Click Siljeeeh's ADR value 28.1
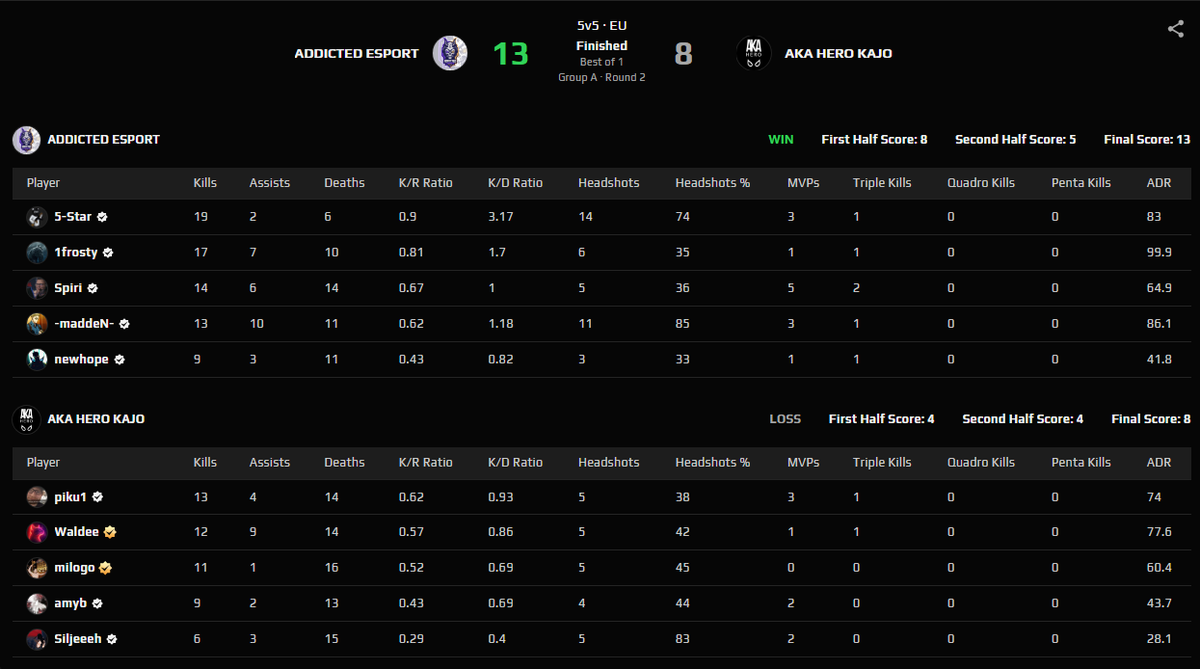The width and height of the screenshot is (1200, 669). click(1159, 638)
